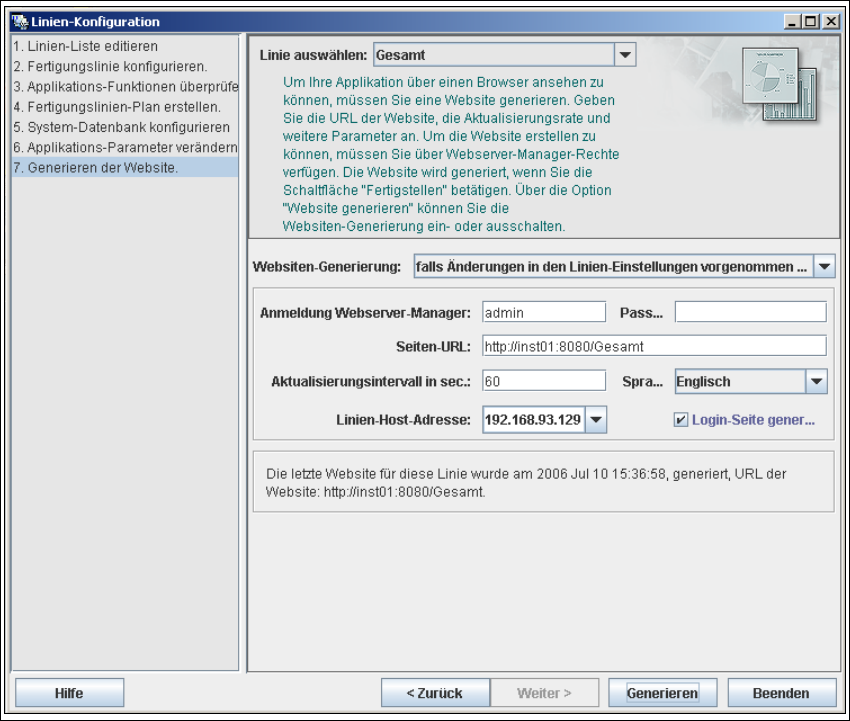The image size is (850, 721).
Task: Select step 5 System-Datenbank konfigurieren
Action: coord(125,127)
